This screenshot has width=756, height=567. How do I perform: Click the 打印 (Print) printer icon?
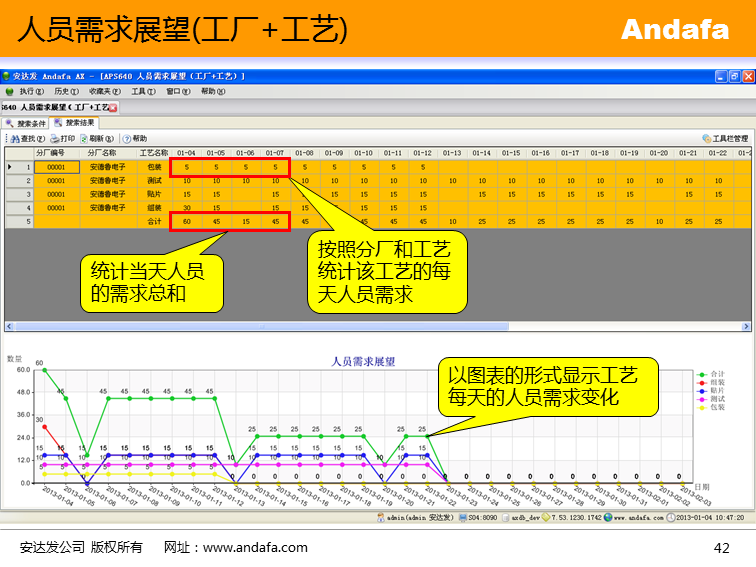click(55, 138)
